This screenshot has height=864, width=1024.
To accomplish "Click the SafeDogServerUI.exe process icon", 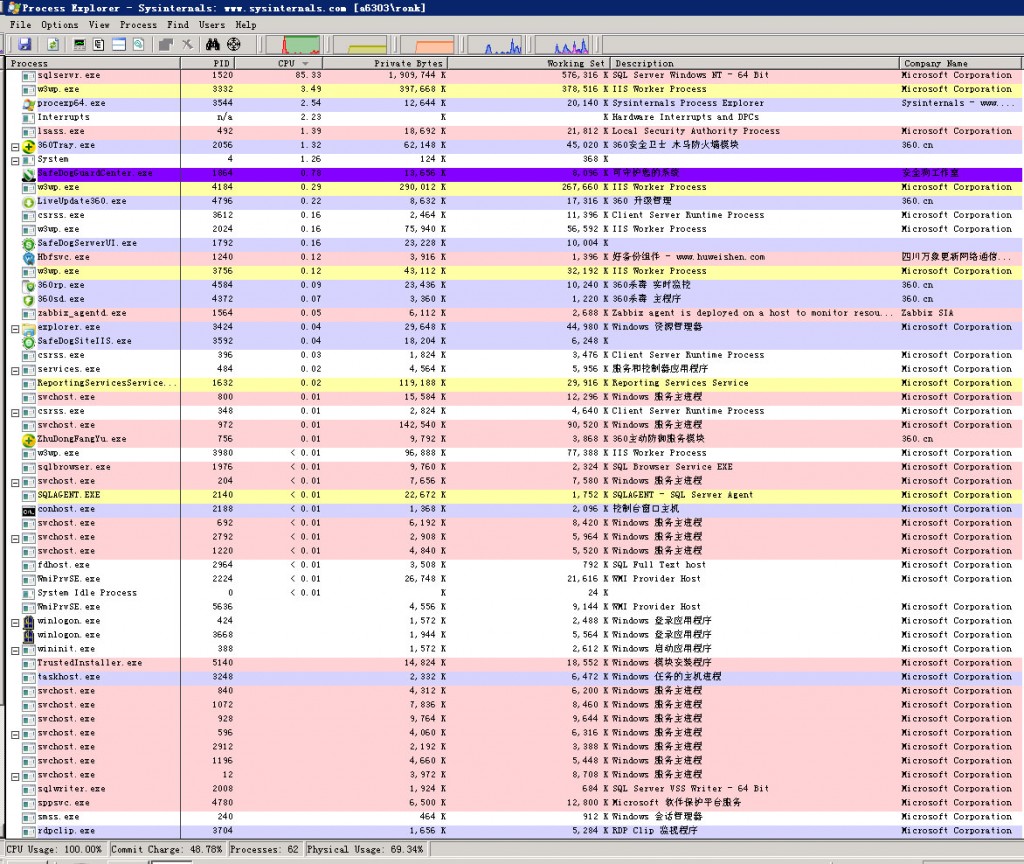I will pos(28,243).
